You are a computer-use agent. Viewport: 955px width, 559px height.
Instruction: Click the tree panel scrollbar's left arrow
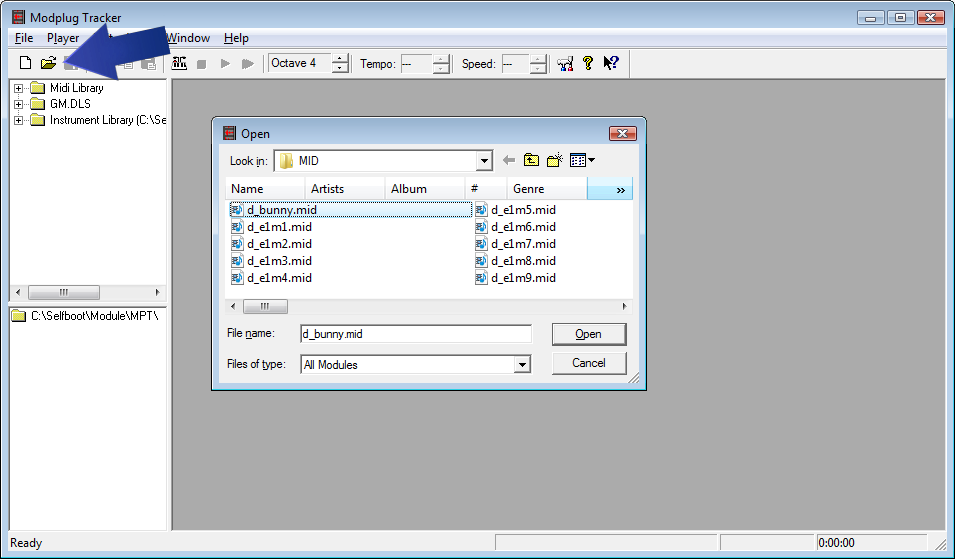coord(18,292)
